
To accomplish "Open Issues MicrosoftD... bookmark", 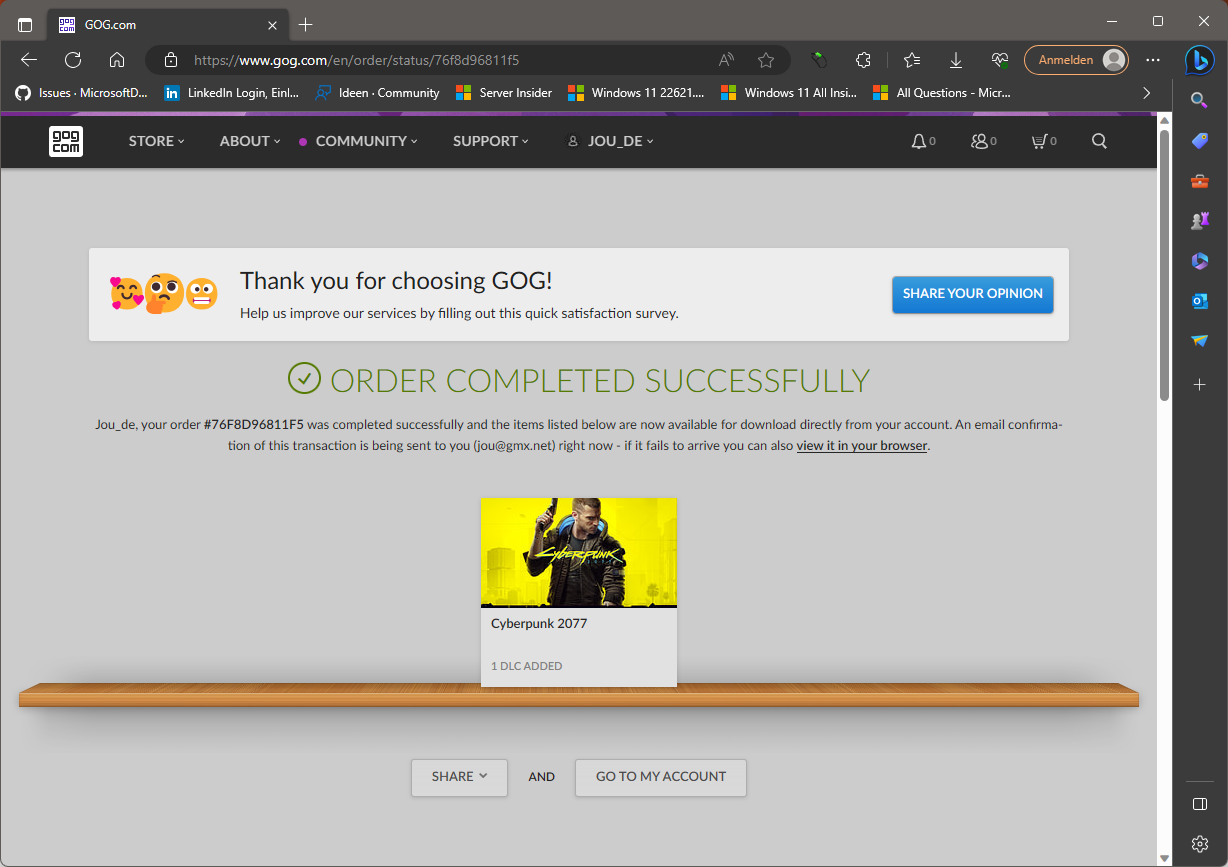I will 81,92.
